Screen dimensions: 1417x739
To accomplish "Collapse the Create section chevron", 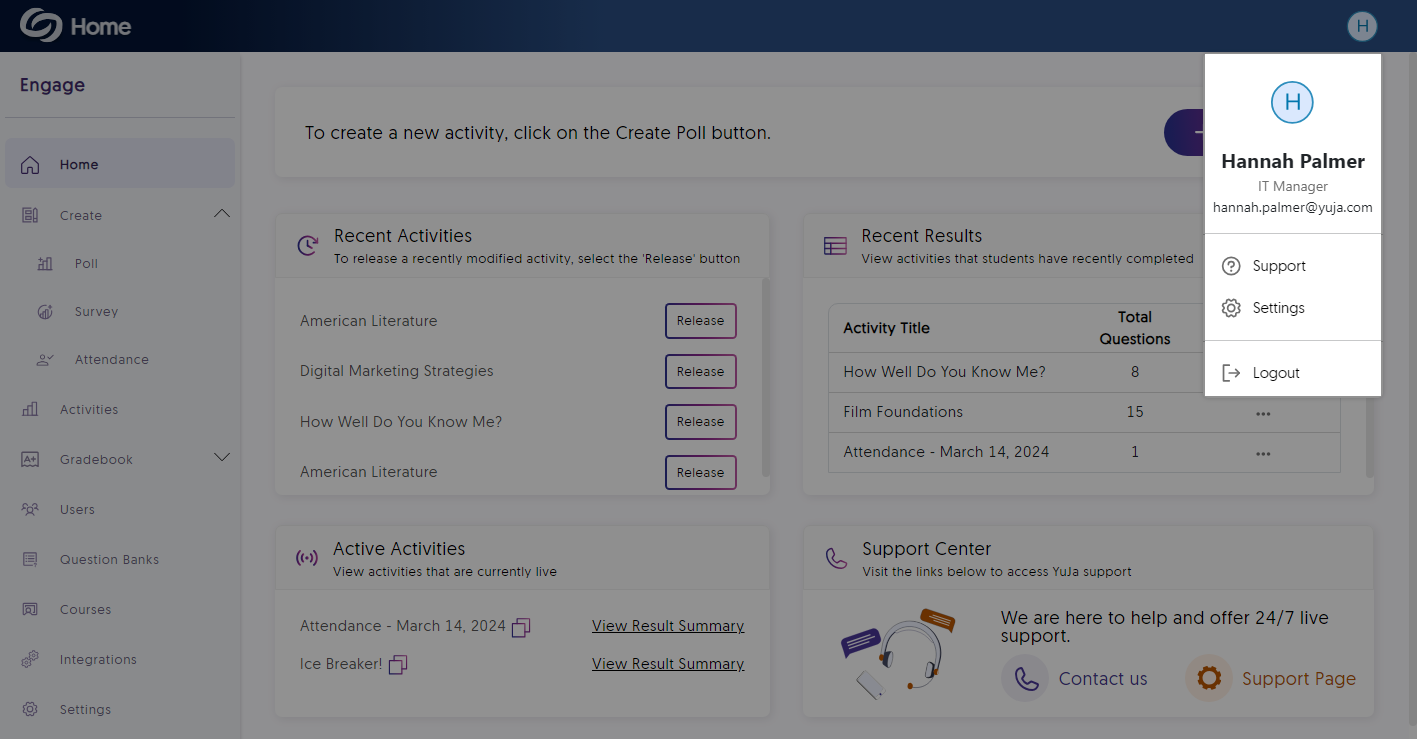I will point(222,214).
